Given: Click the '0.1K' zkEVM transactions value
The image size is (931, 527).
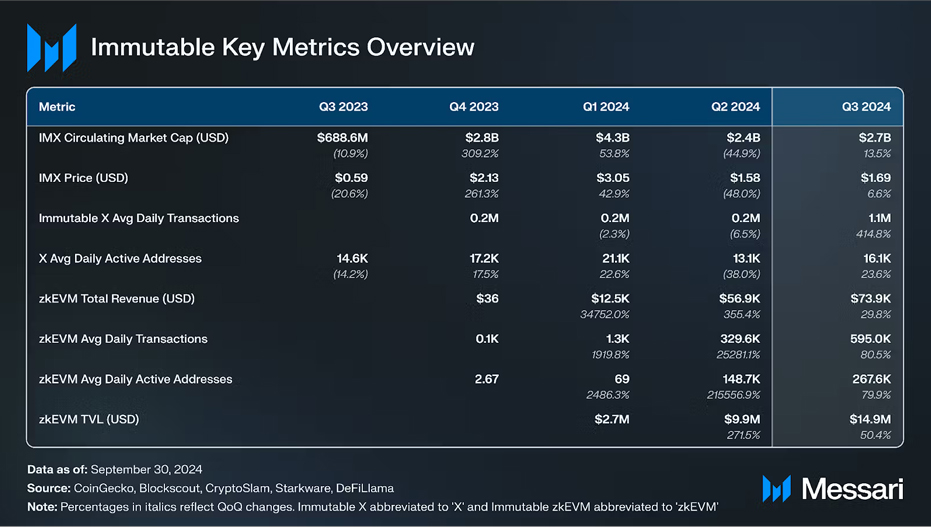Looking at the screenshot, I should [x=487, y=339].
